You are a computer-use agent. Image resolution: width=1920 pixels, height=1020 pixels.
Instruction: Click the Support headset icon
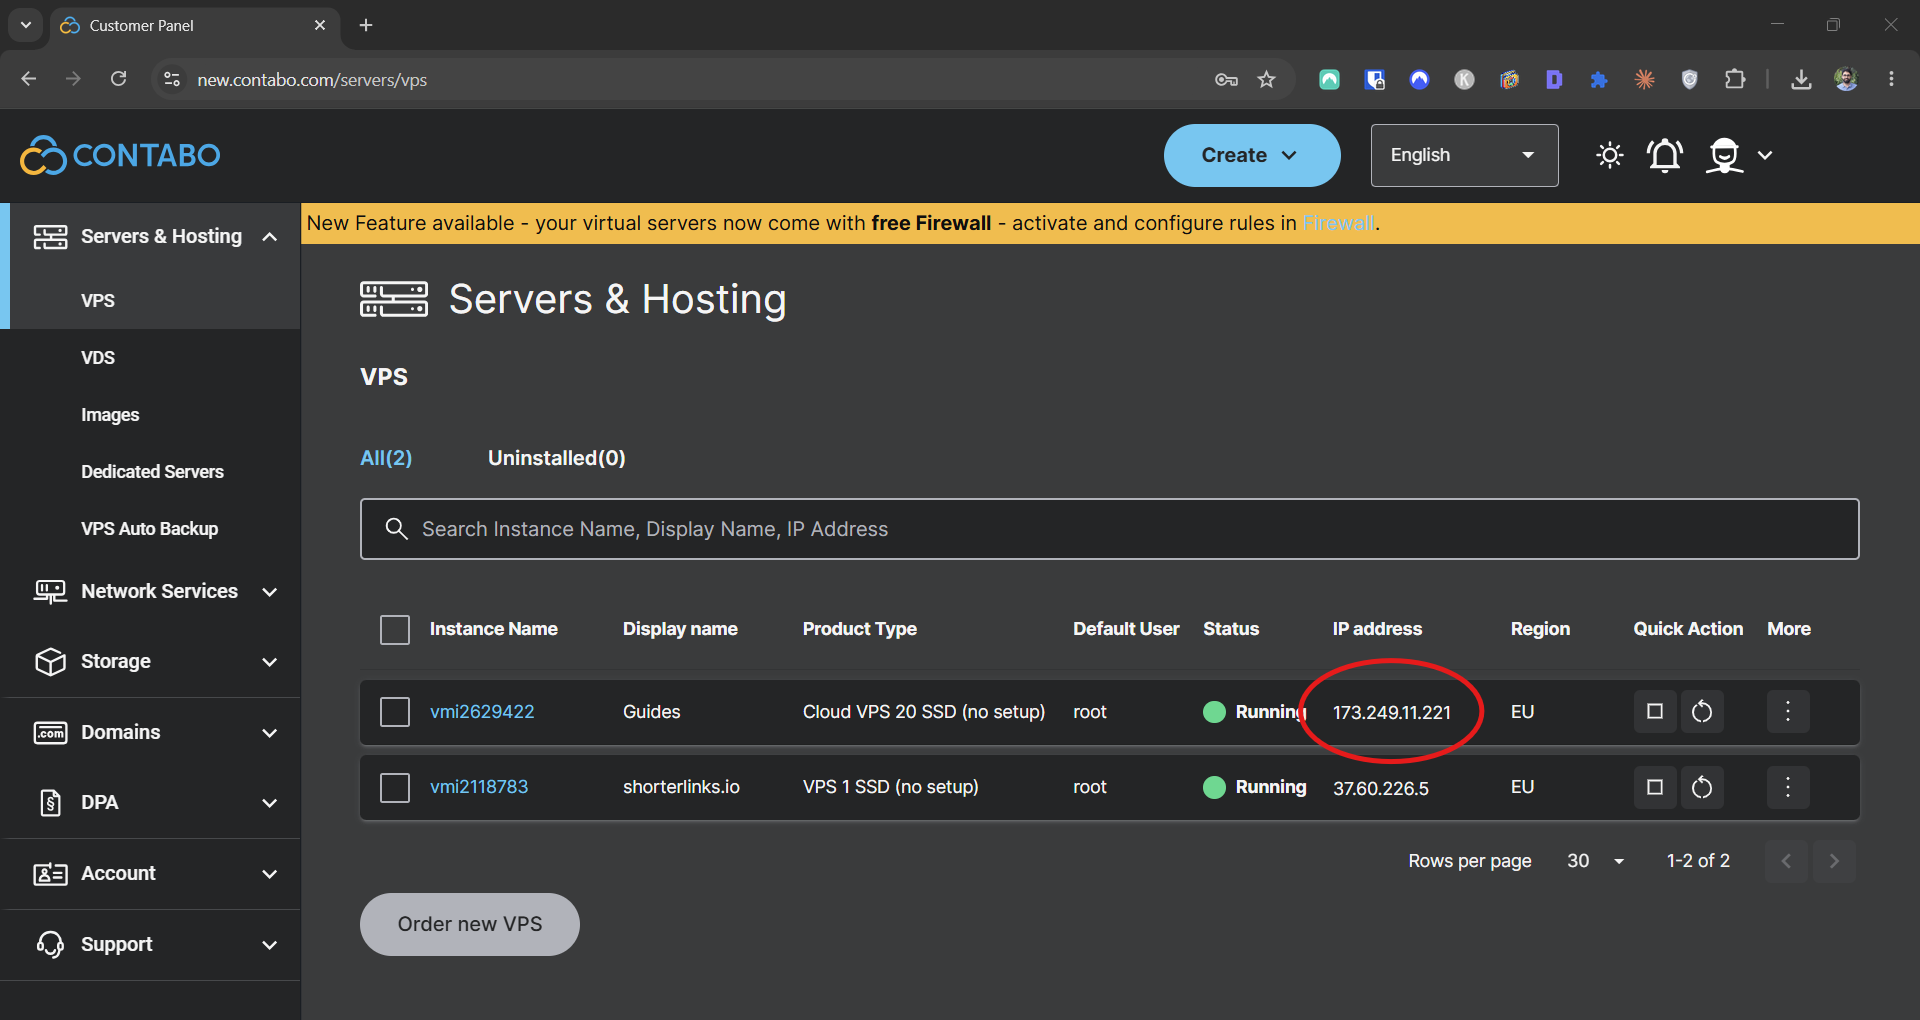pyautogui.click(x=50, y=945)
